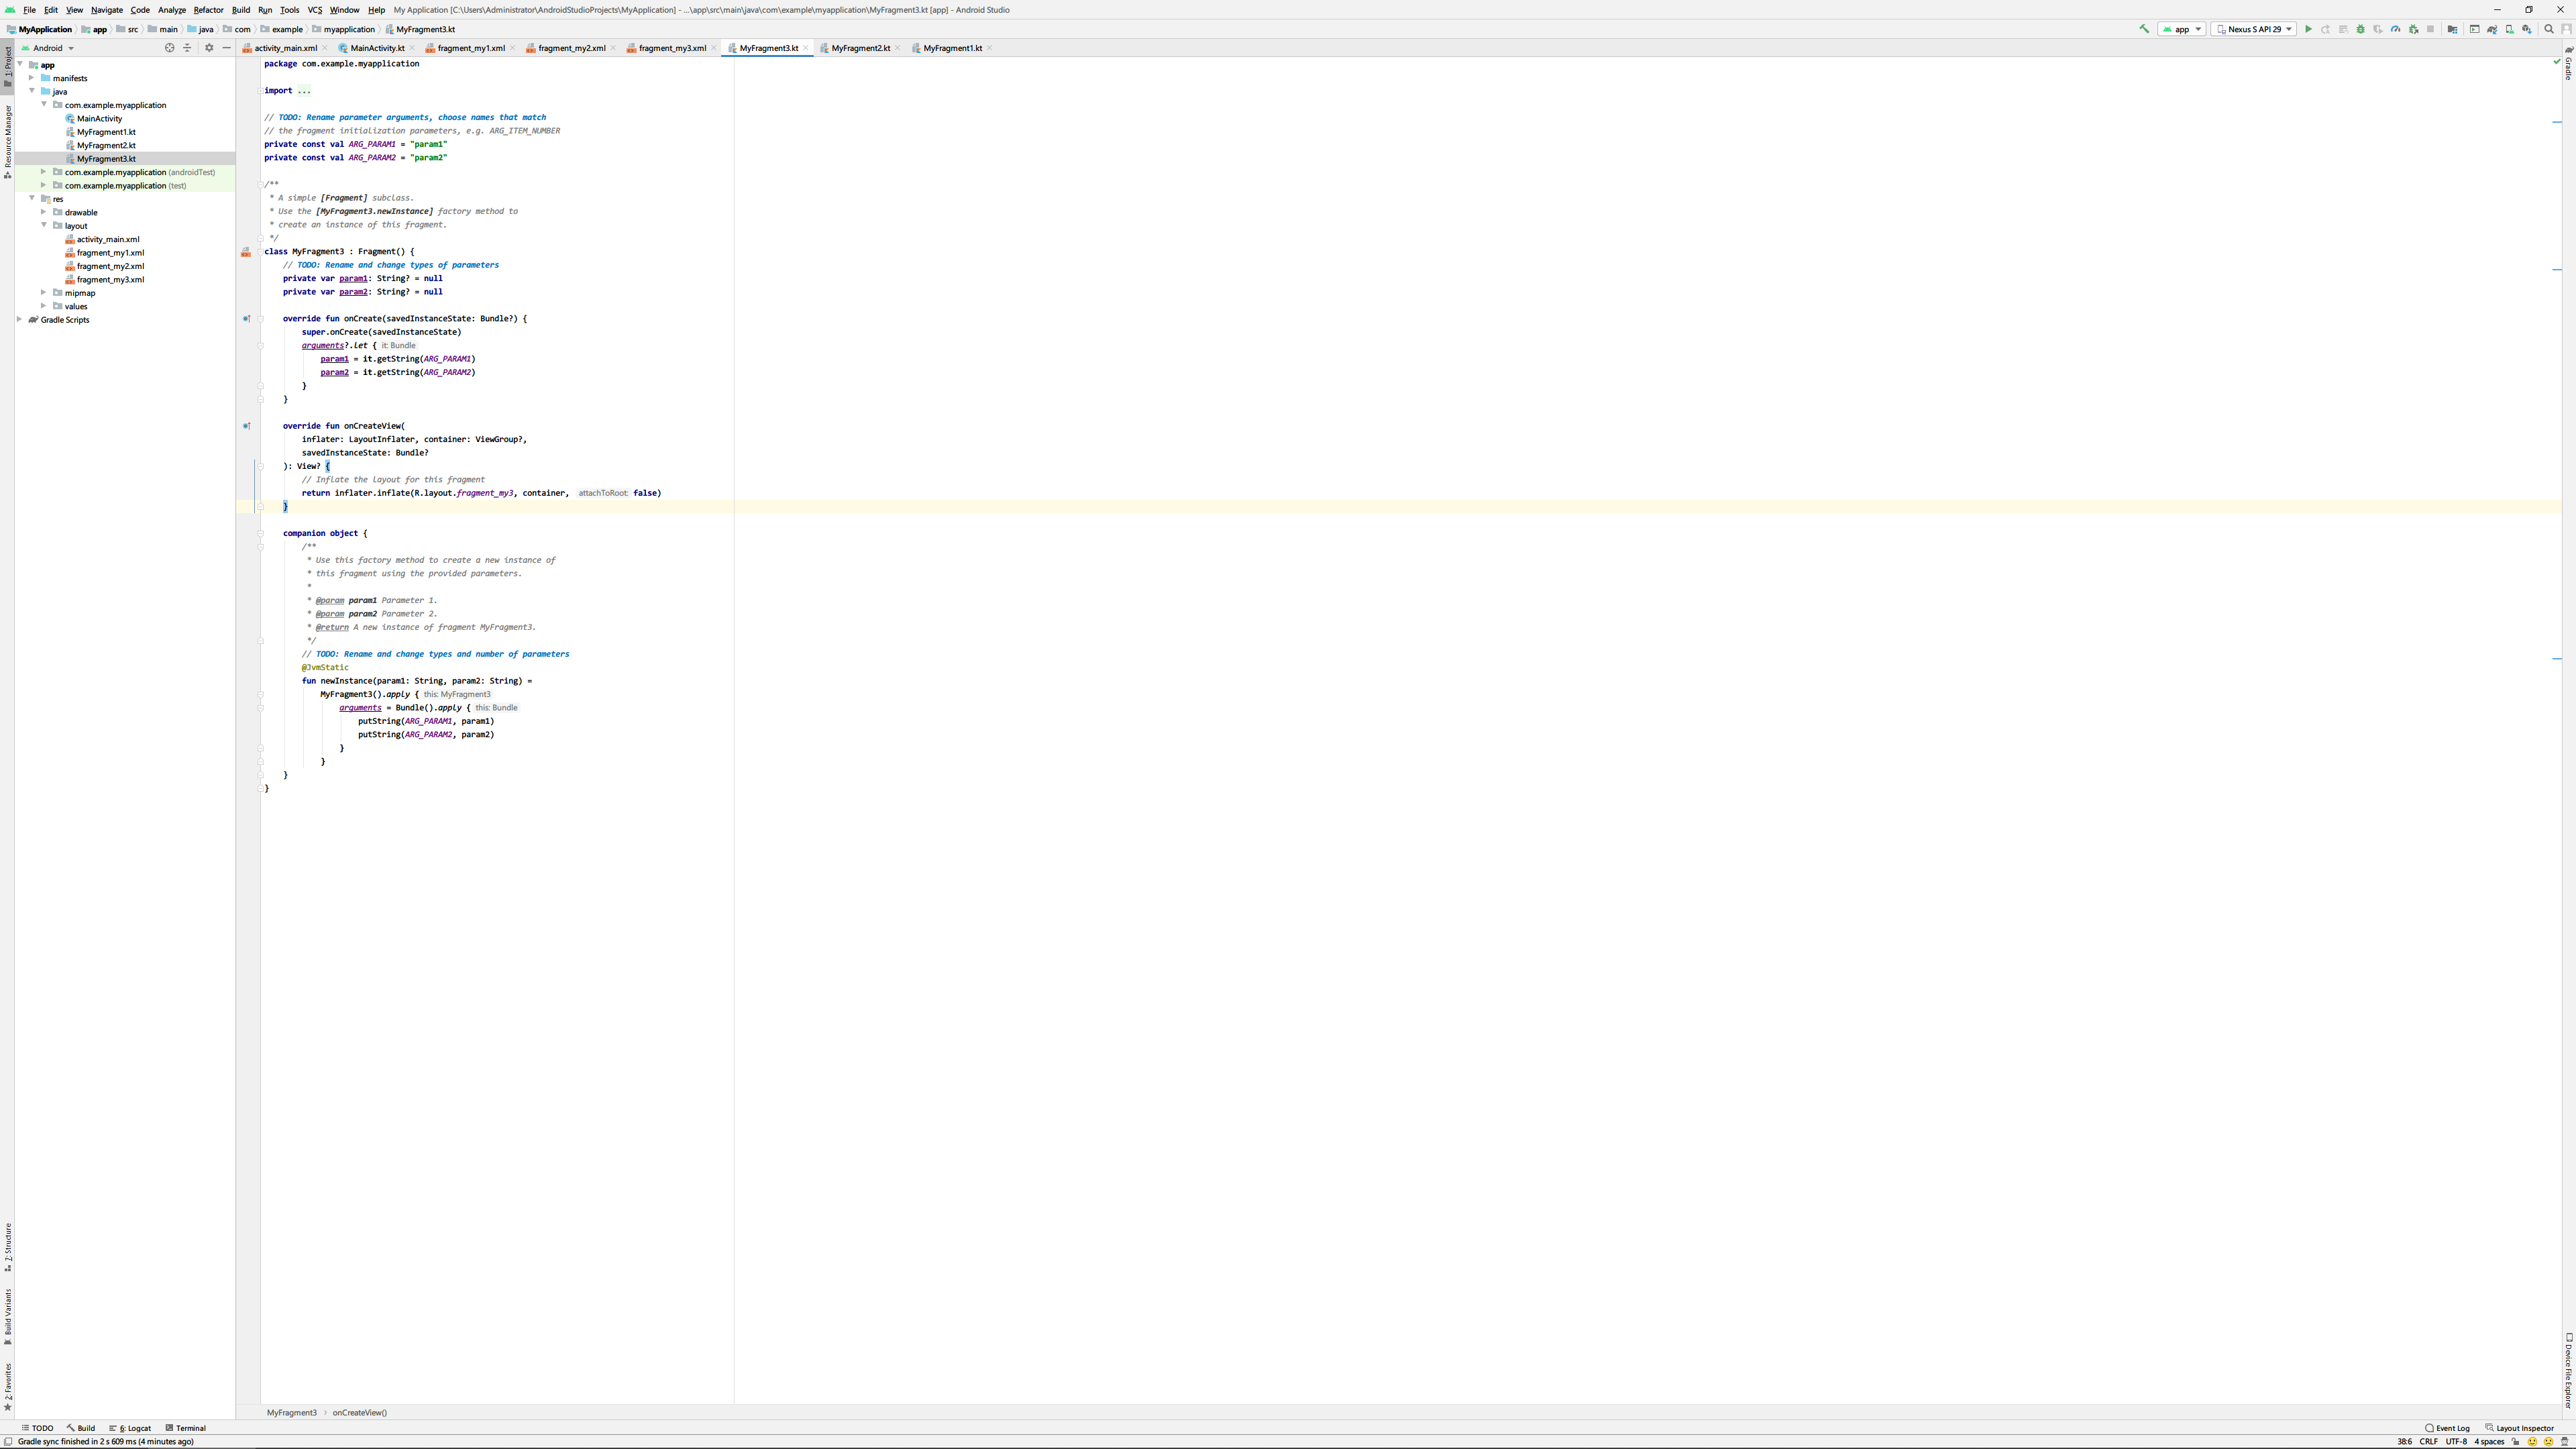Toggle the Structure tool window
2576x1449 pixels.
[x=8, y=1246]
